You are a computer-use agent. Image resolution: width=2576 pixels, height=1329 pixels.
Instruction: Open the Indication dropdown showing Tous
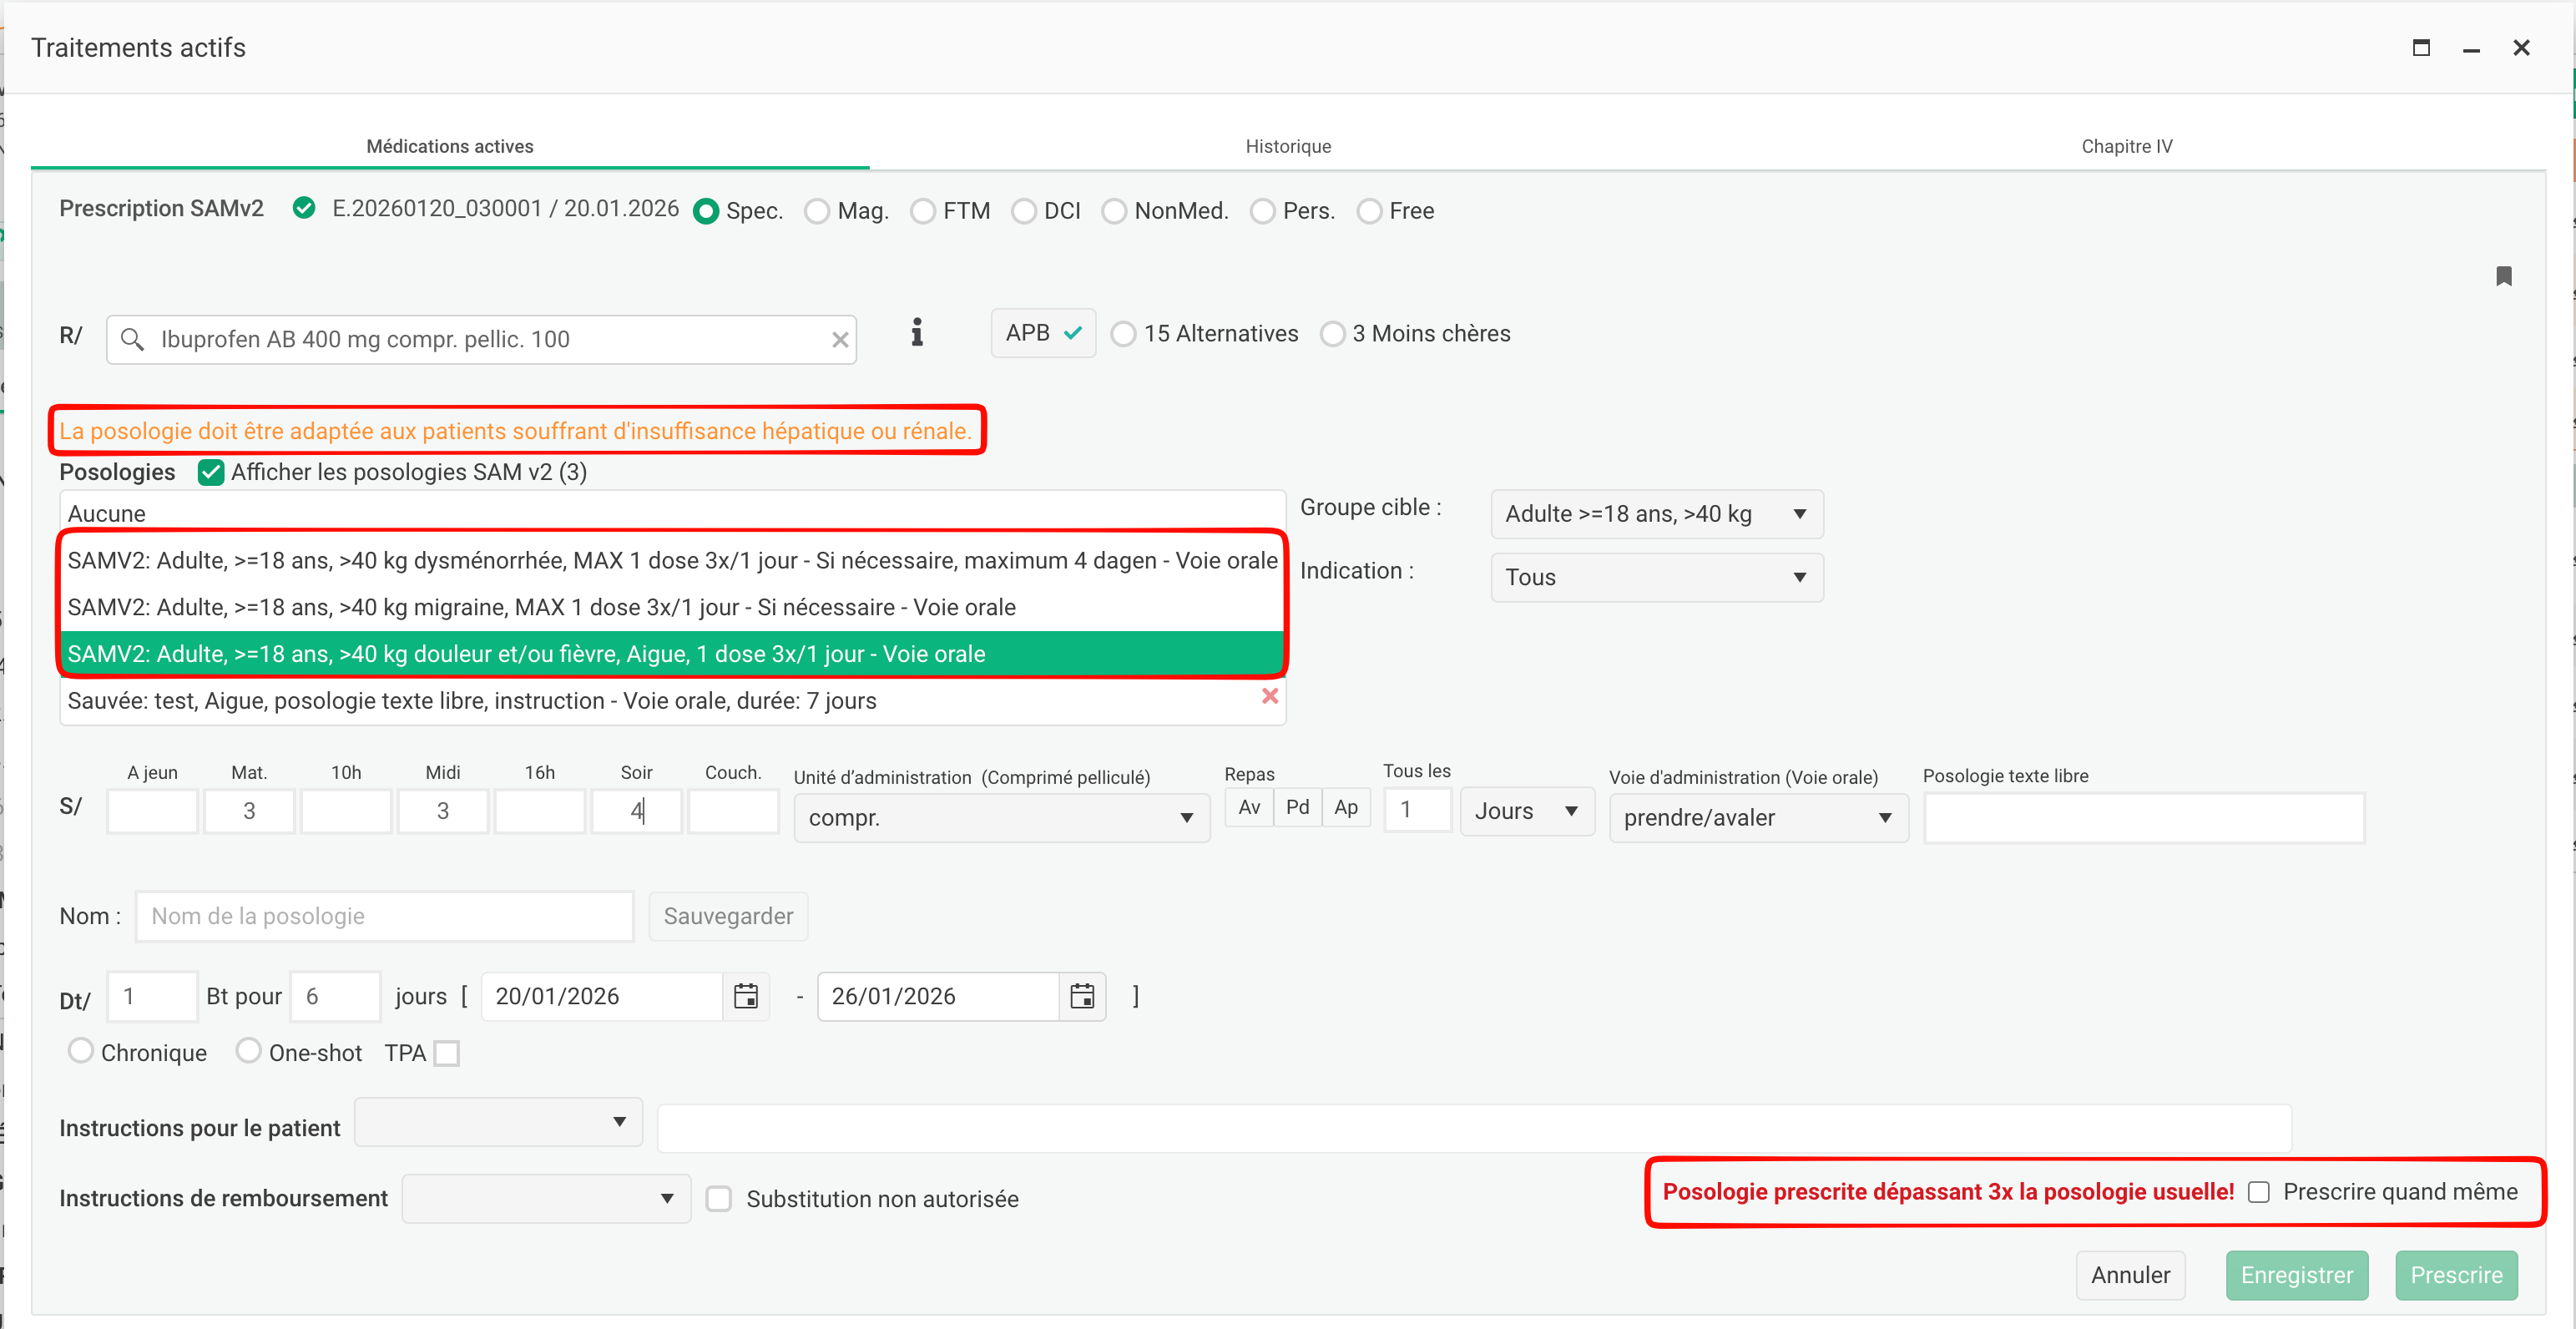click(1656, 578)
